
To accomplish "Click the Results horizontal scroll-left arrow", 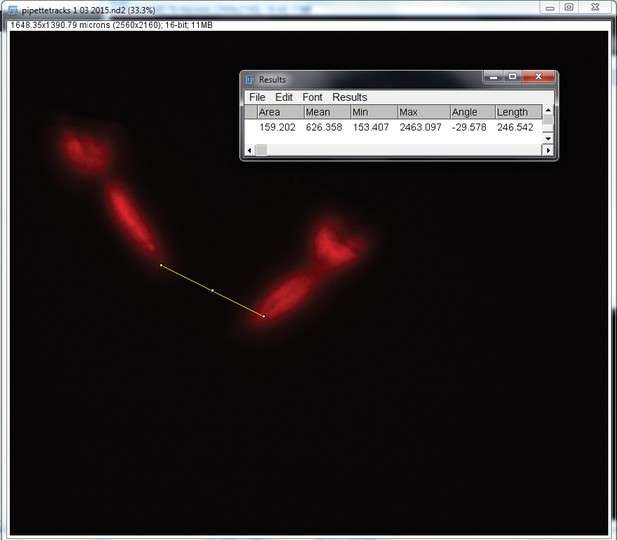I will (249, 150).
